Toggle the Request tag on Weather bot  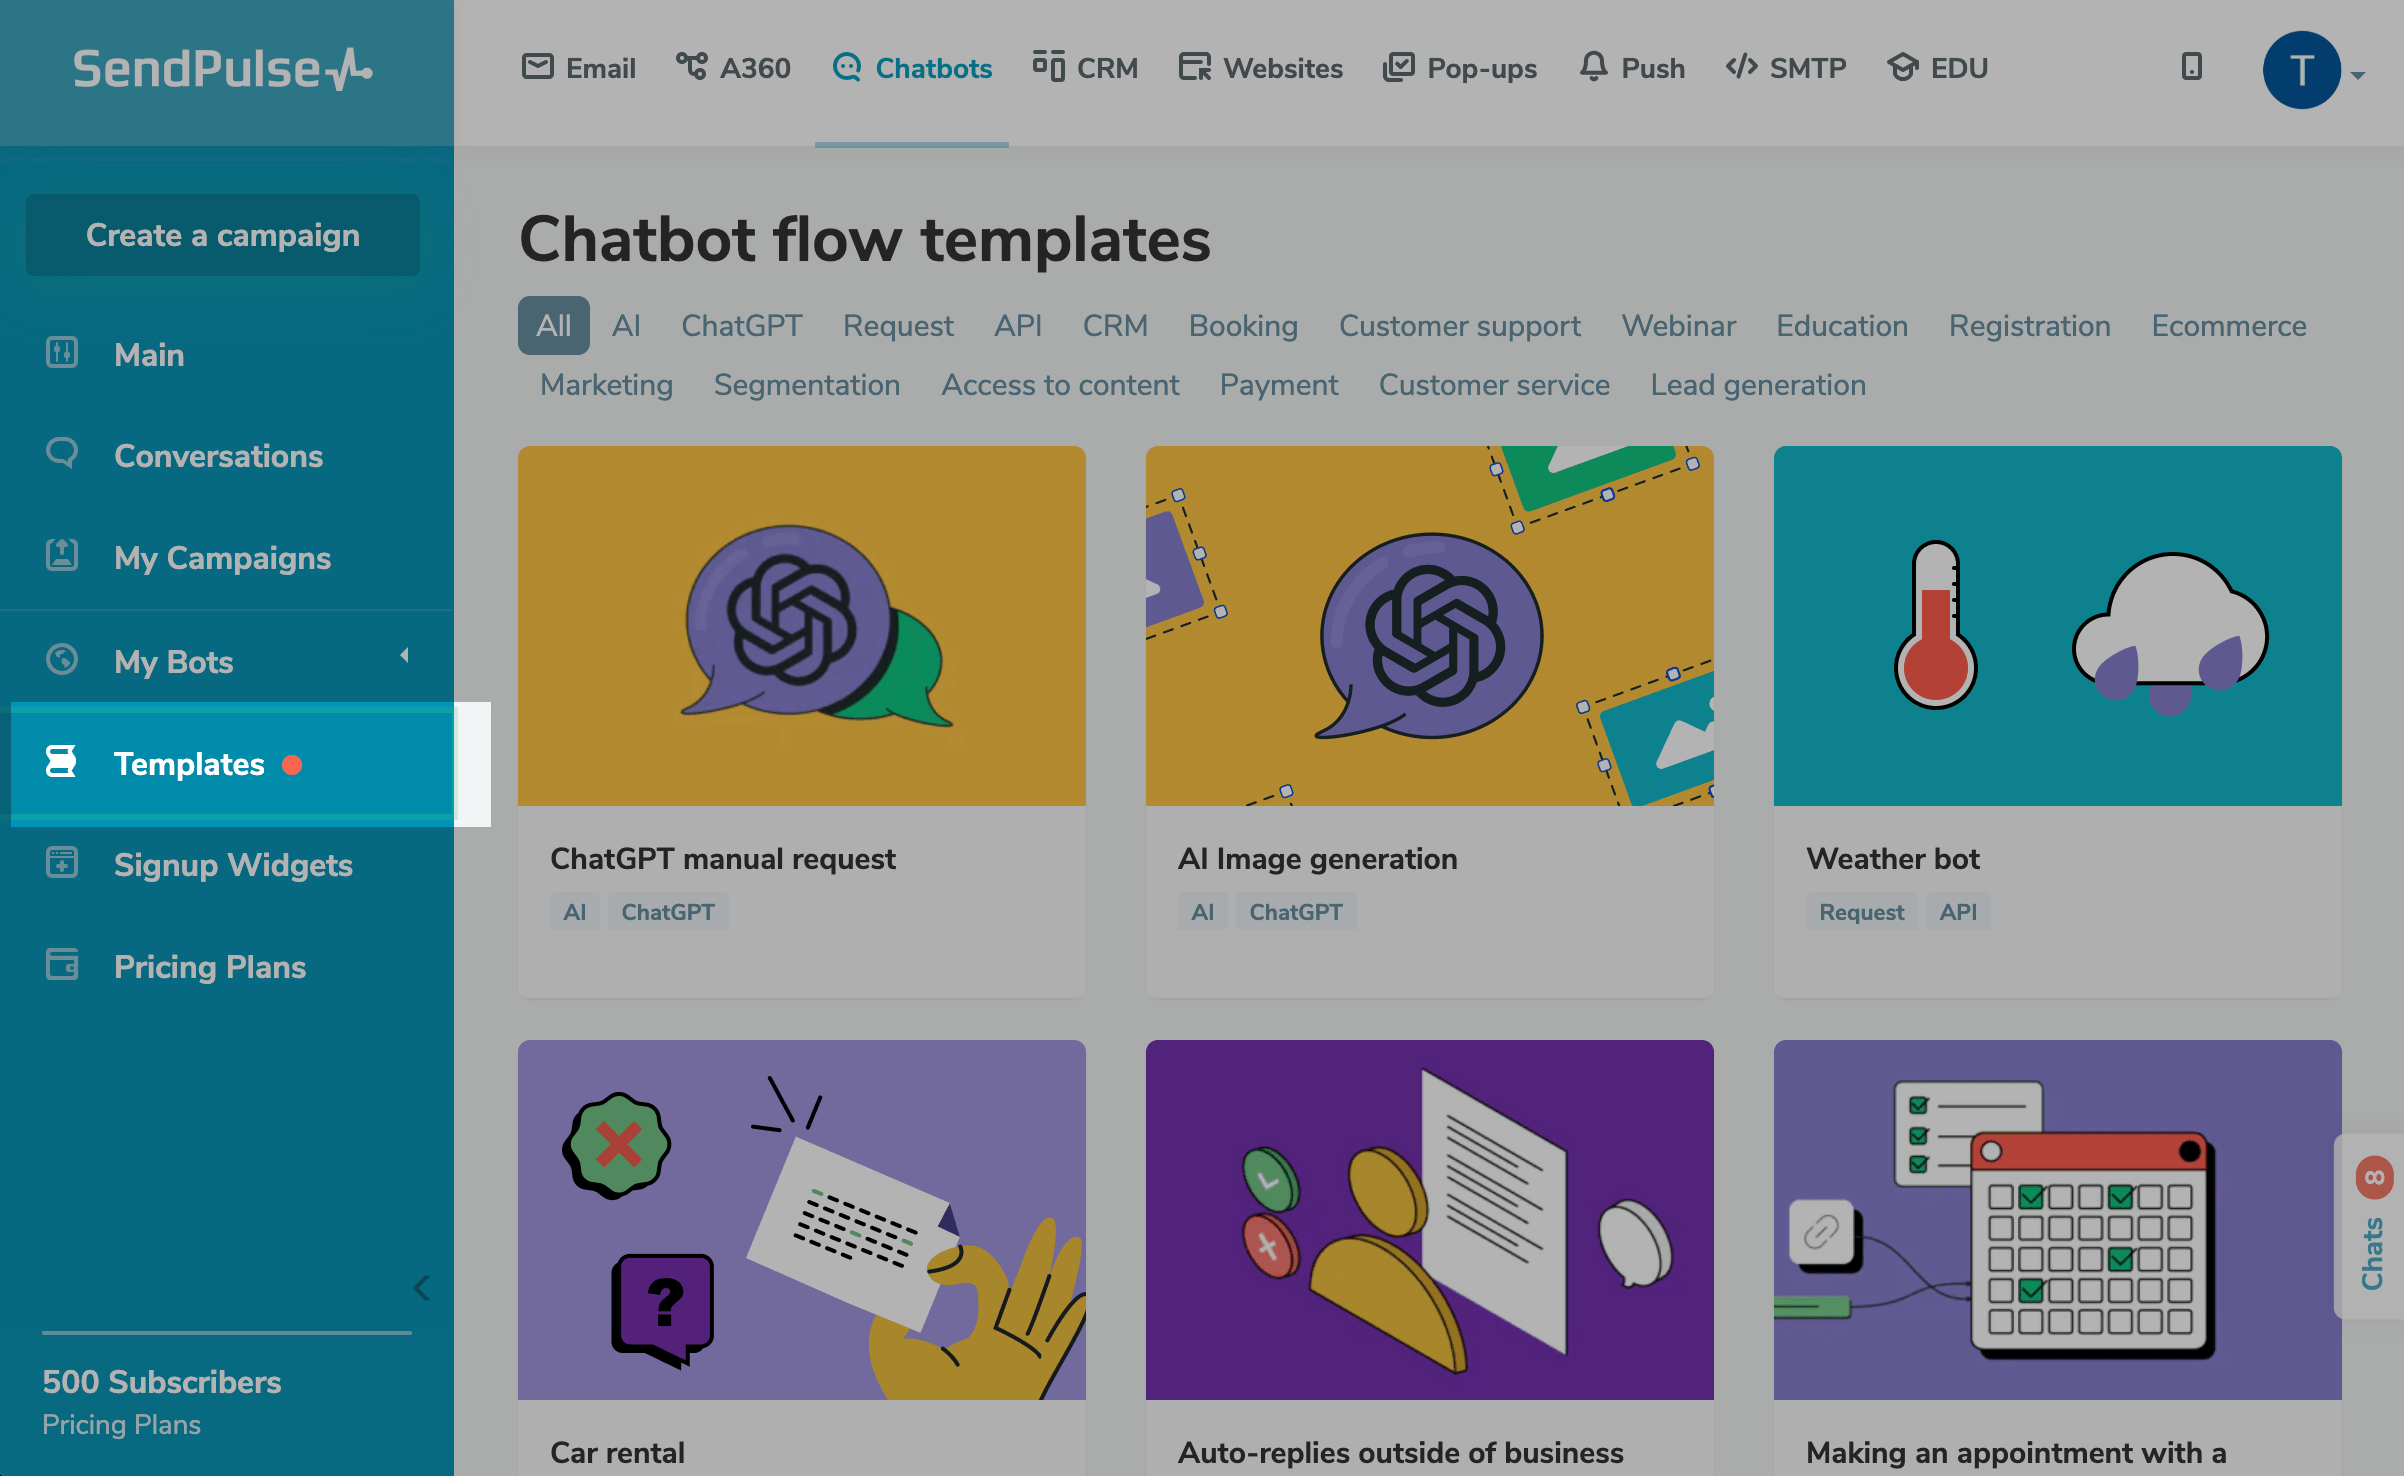[x=1860, y=911]
